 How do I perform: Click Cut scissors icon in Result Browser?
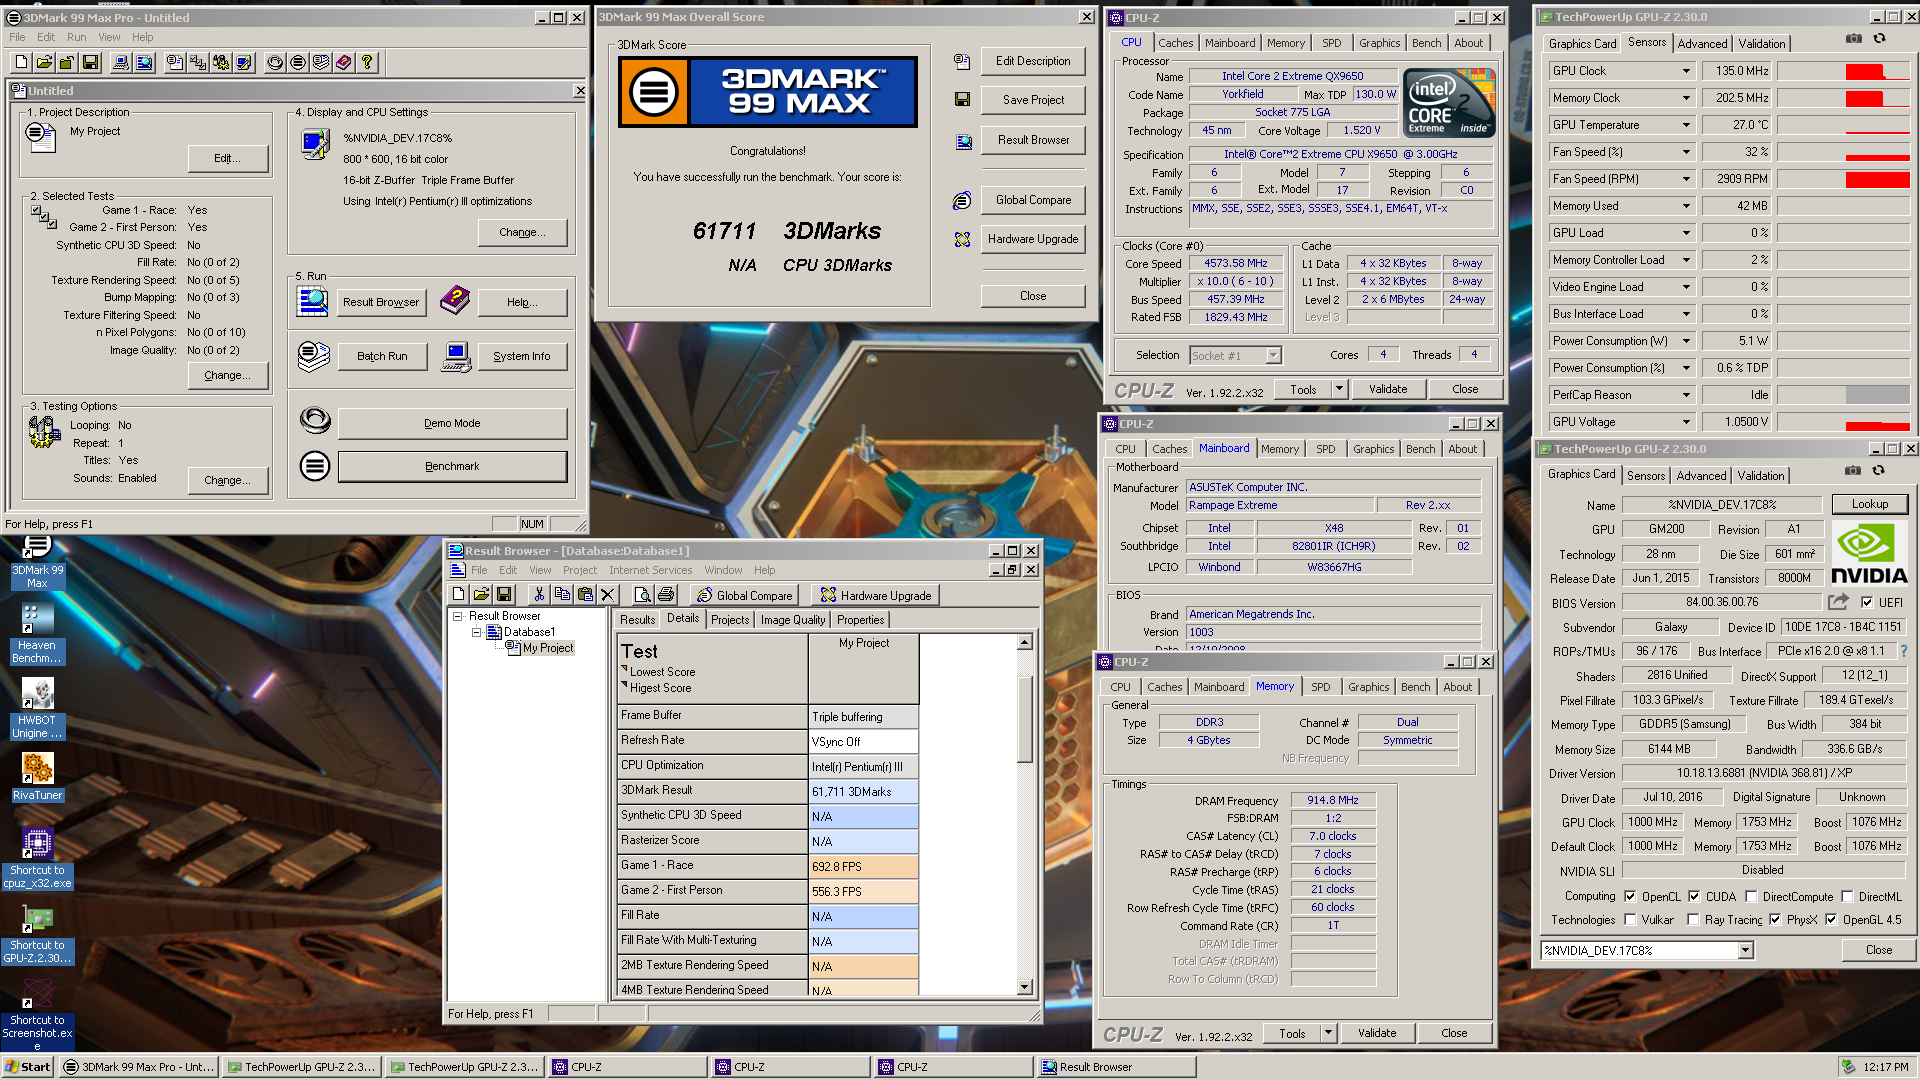(x=539, y=594)
